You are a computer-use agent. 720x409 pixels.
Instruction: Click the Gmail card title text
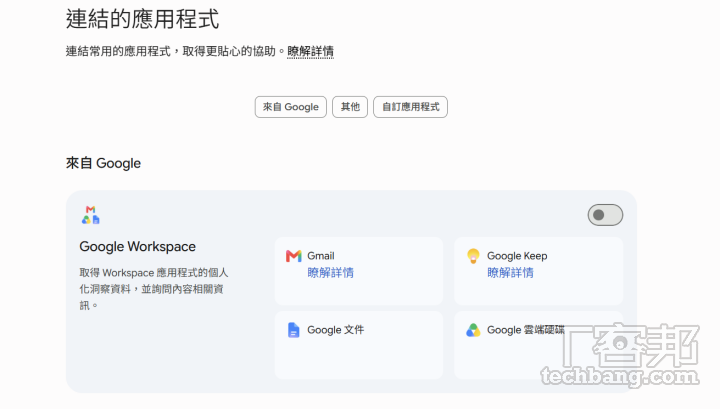click(x=321, y=256)
